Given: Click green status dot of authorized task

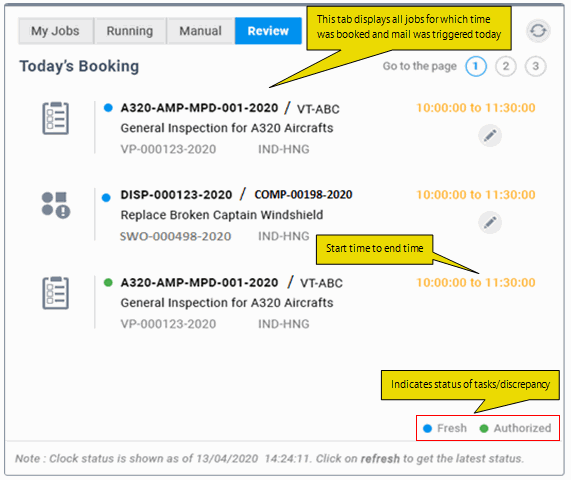Looking at the screenshot, I should [x=108, y=283].
